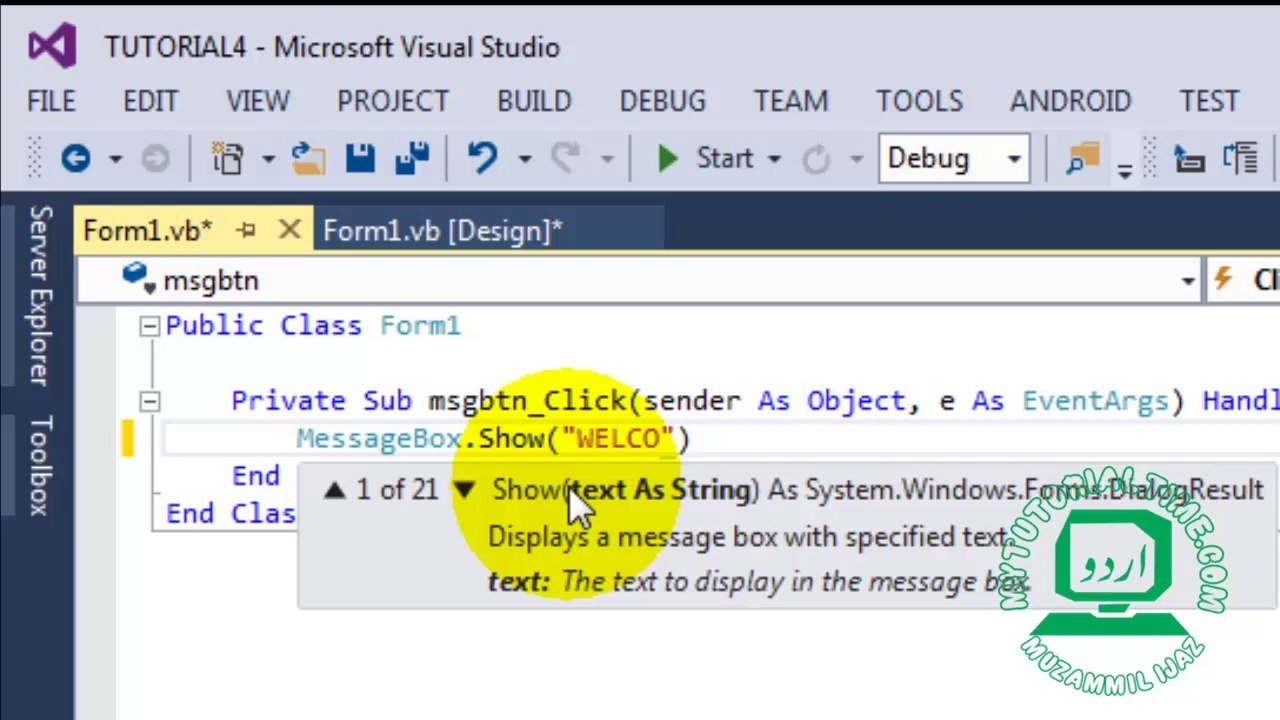Collapse the Public Class Form1 outline
Viewport: 1280px width, 720px height.
[x=149, y=326]
